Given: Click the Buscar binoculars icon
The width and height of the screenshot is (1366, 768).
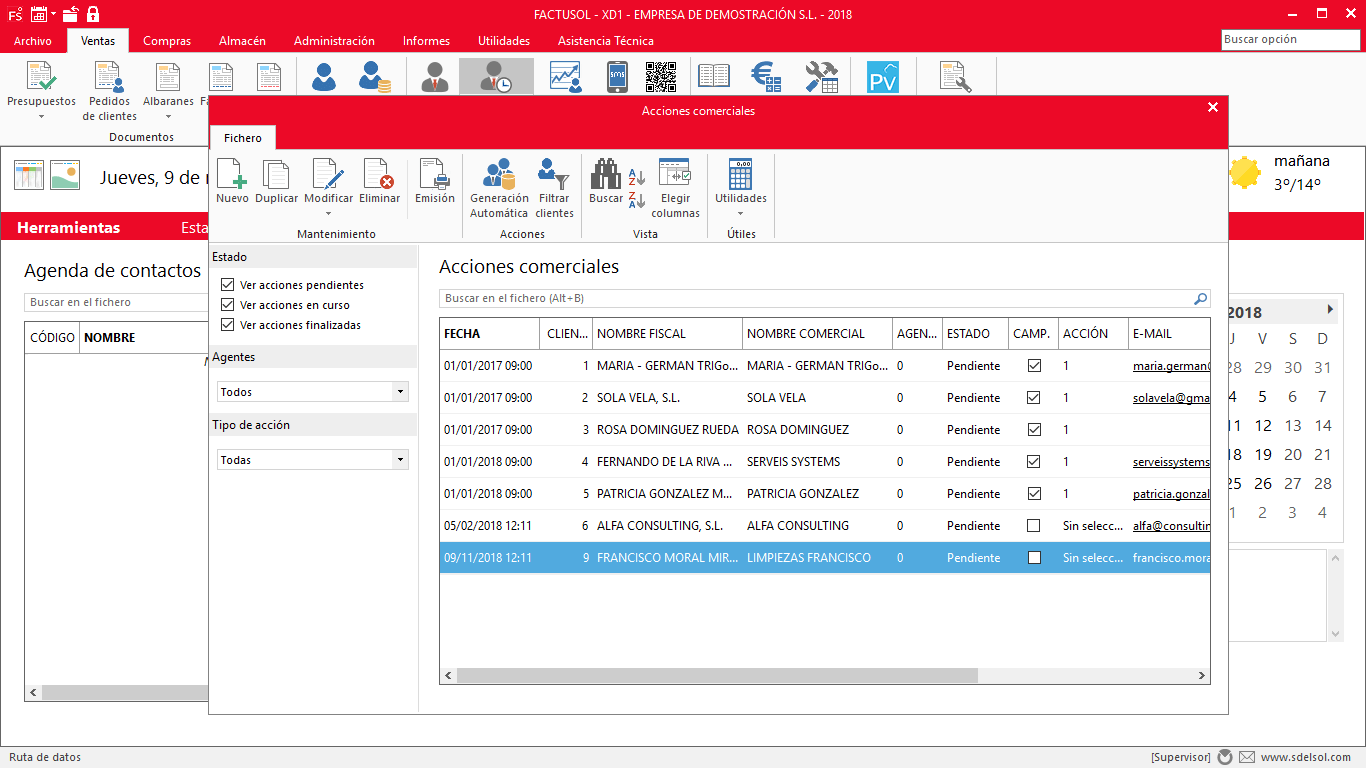Looking at the screenshot, I should pos(606,174).
